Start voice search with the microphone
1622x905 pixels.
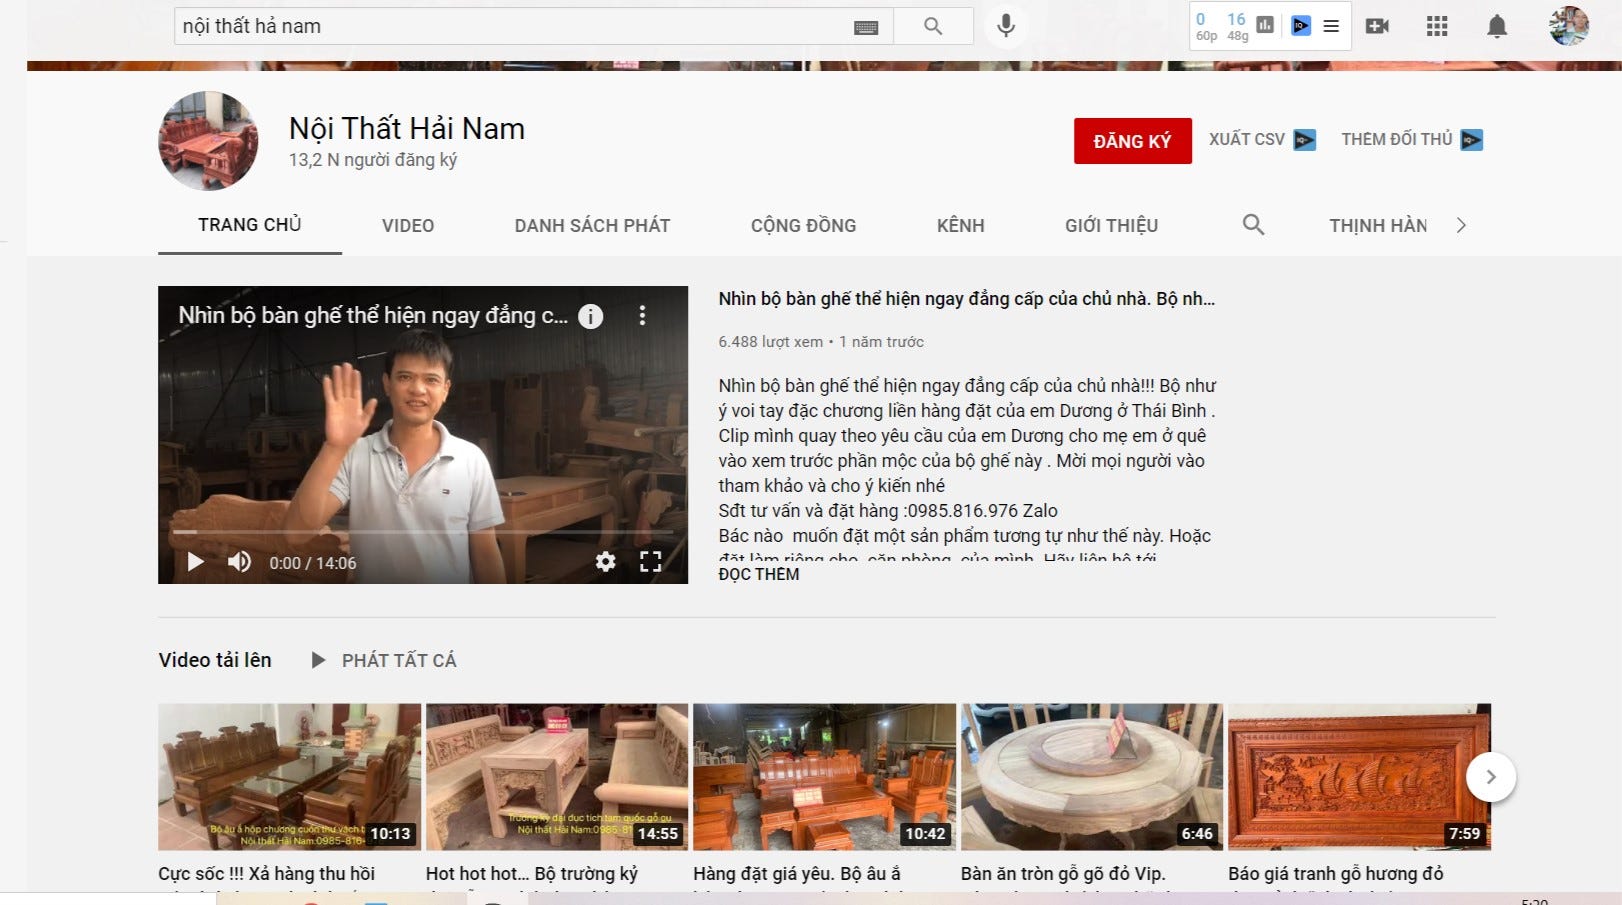pyautogui.click(x=1006, y=26)
